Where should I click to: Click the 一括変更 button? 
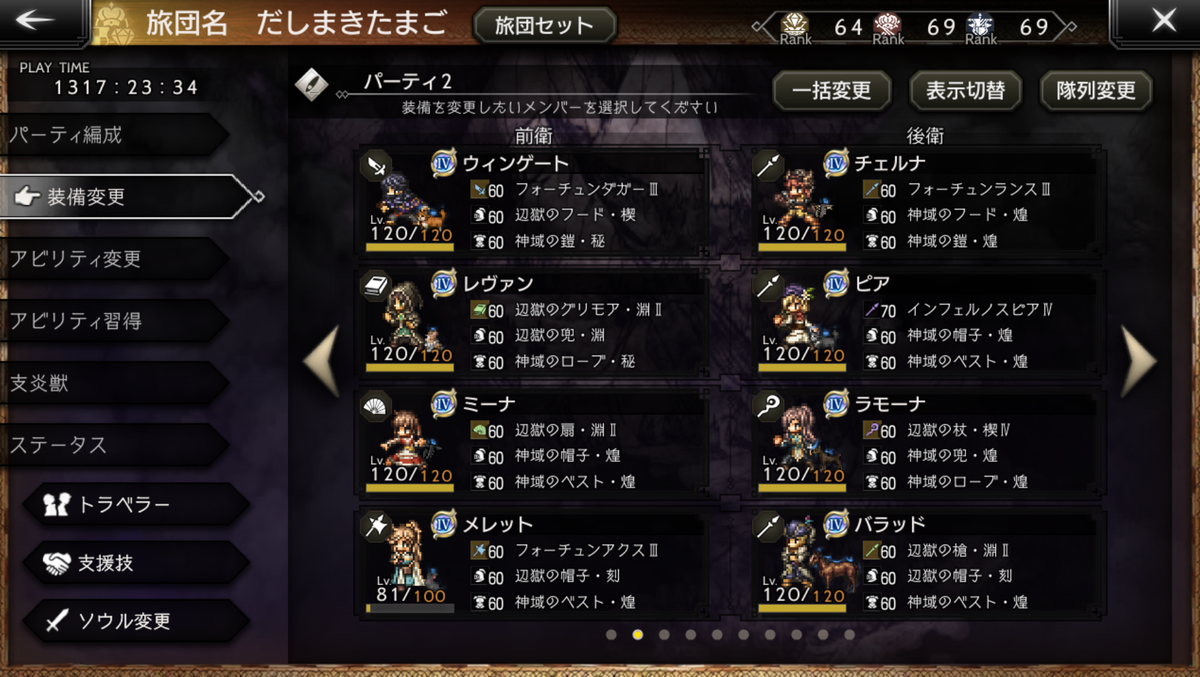(x=832, y=91)
